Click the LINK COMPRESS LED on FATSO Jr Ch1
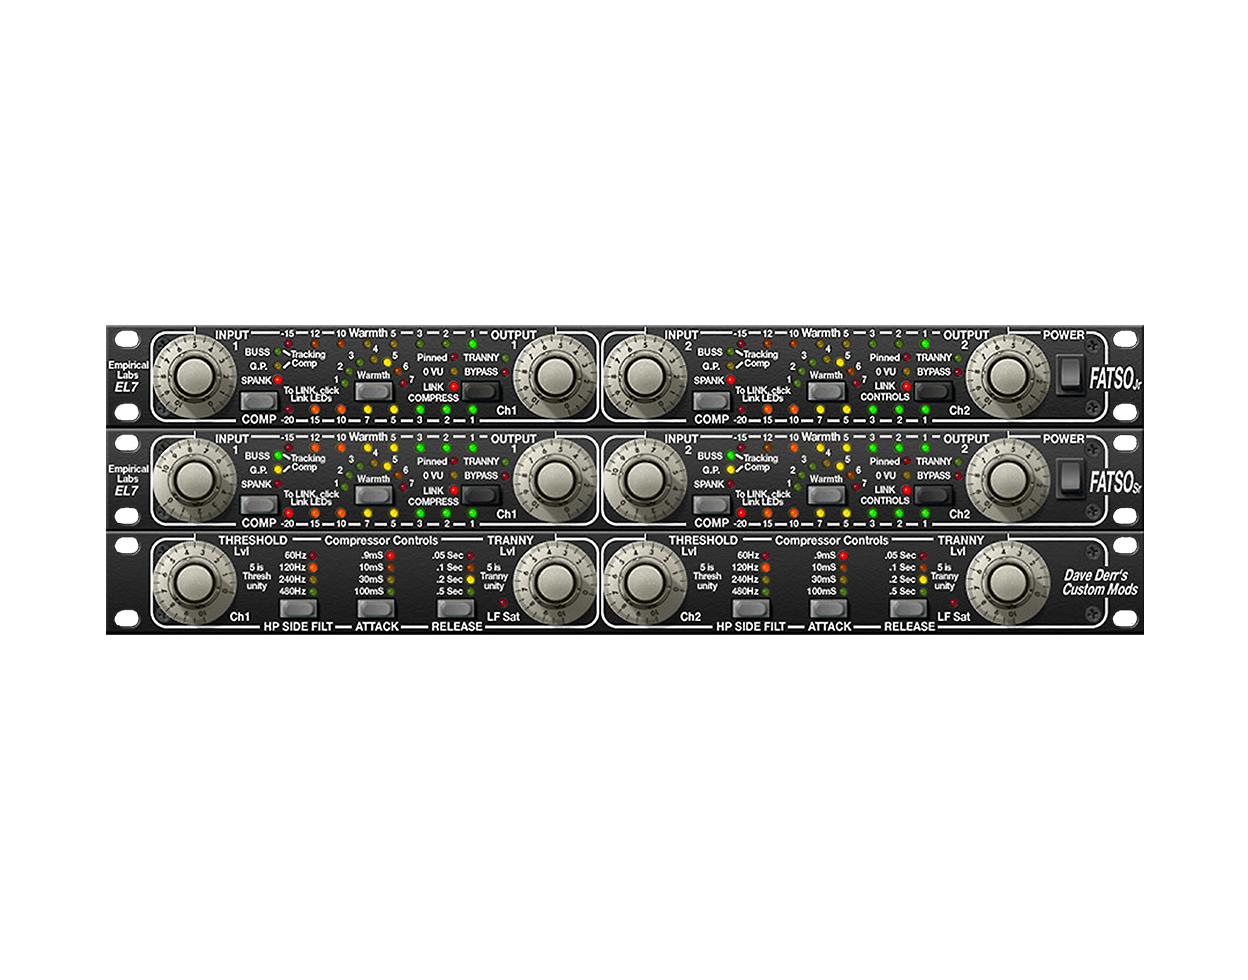 454,386
